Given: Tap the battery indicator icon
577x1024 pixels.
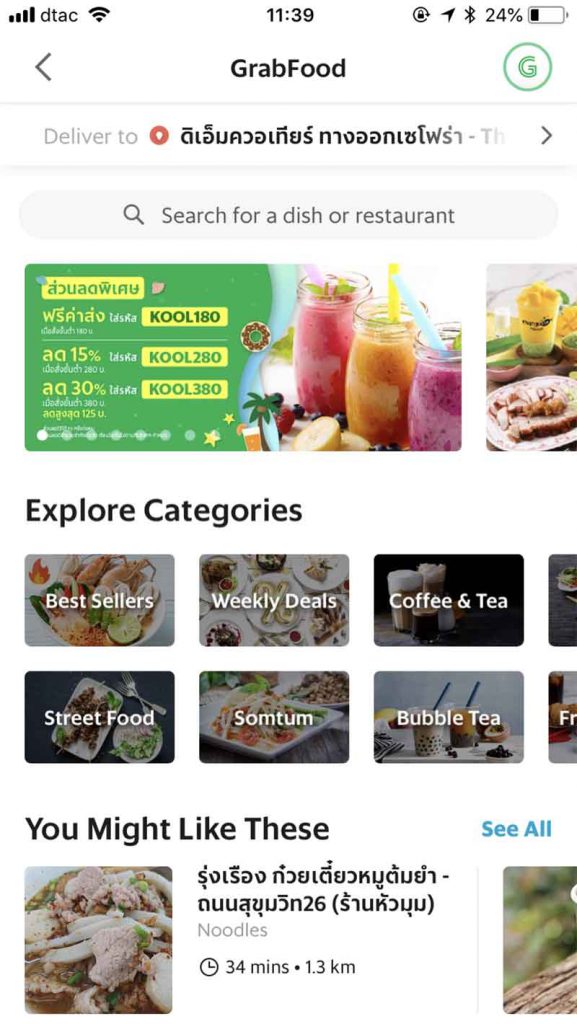Looking at the screenshot, I should pyautogui.click(x=547, y=15).
